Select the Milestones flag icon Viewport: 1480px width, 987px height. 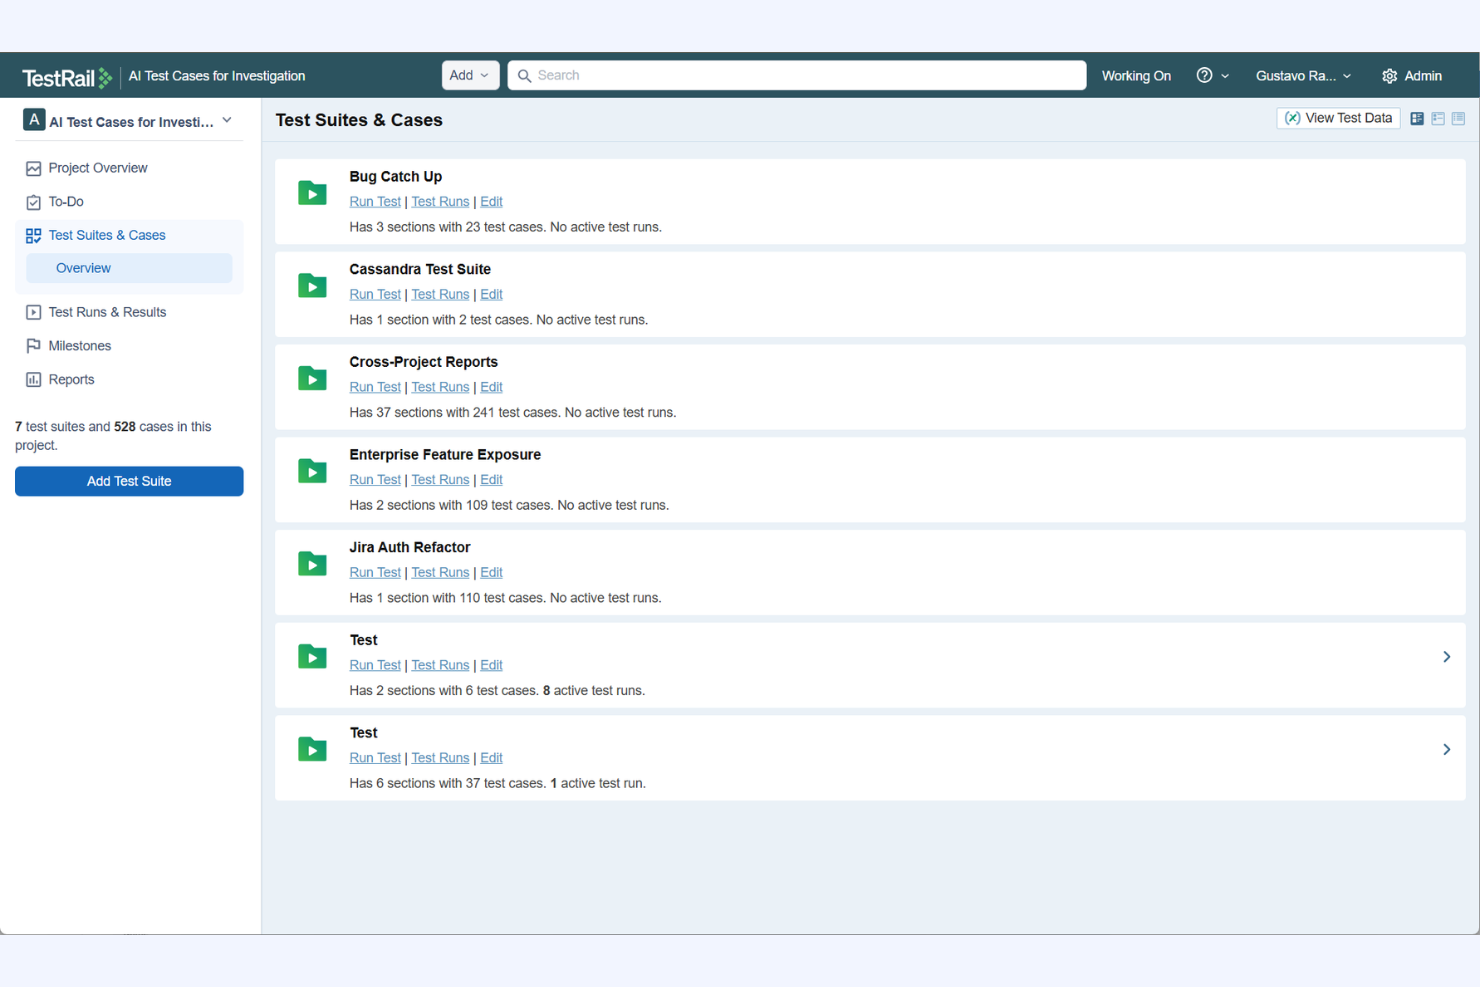click(33, 345)
